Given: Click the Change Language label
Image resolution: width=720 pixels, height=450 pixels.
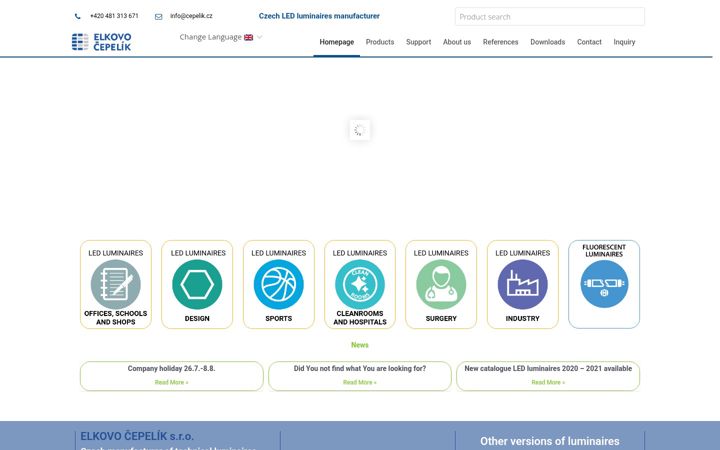Looking at the screenshot, I should point(210,37).
